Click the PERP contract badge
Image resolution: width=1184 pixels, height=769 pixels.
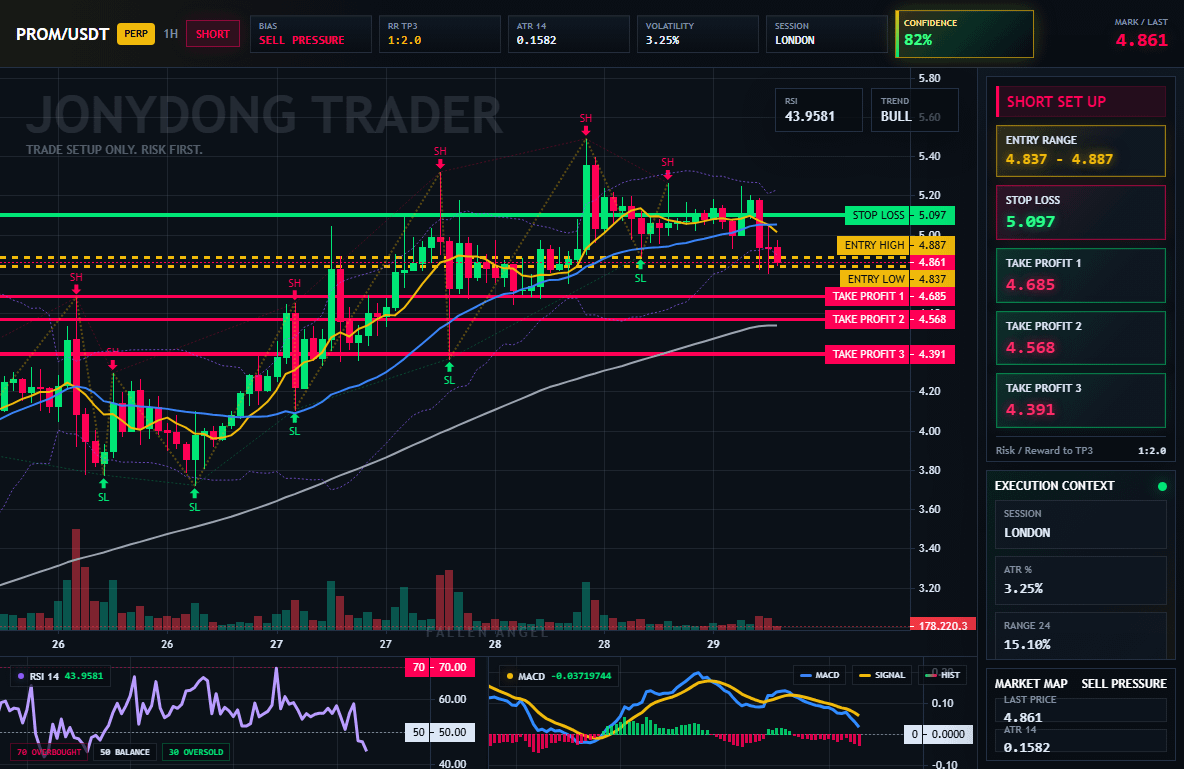[x=136, y=34]
